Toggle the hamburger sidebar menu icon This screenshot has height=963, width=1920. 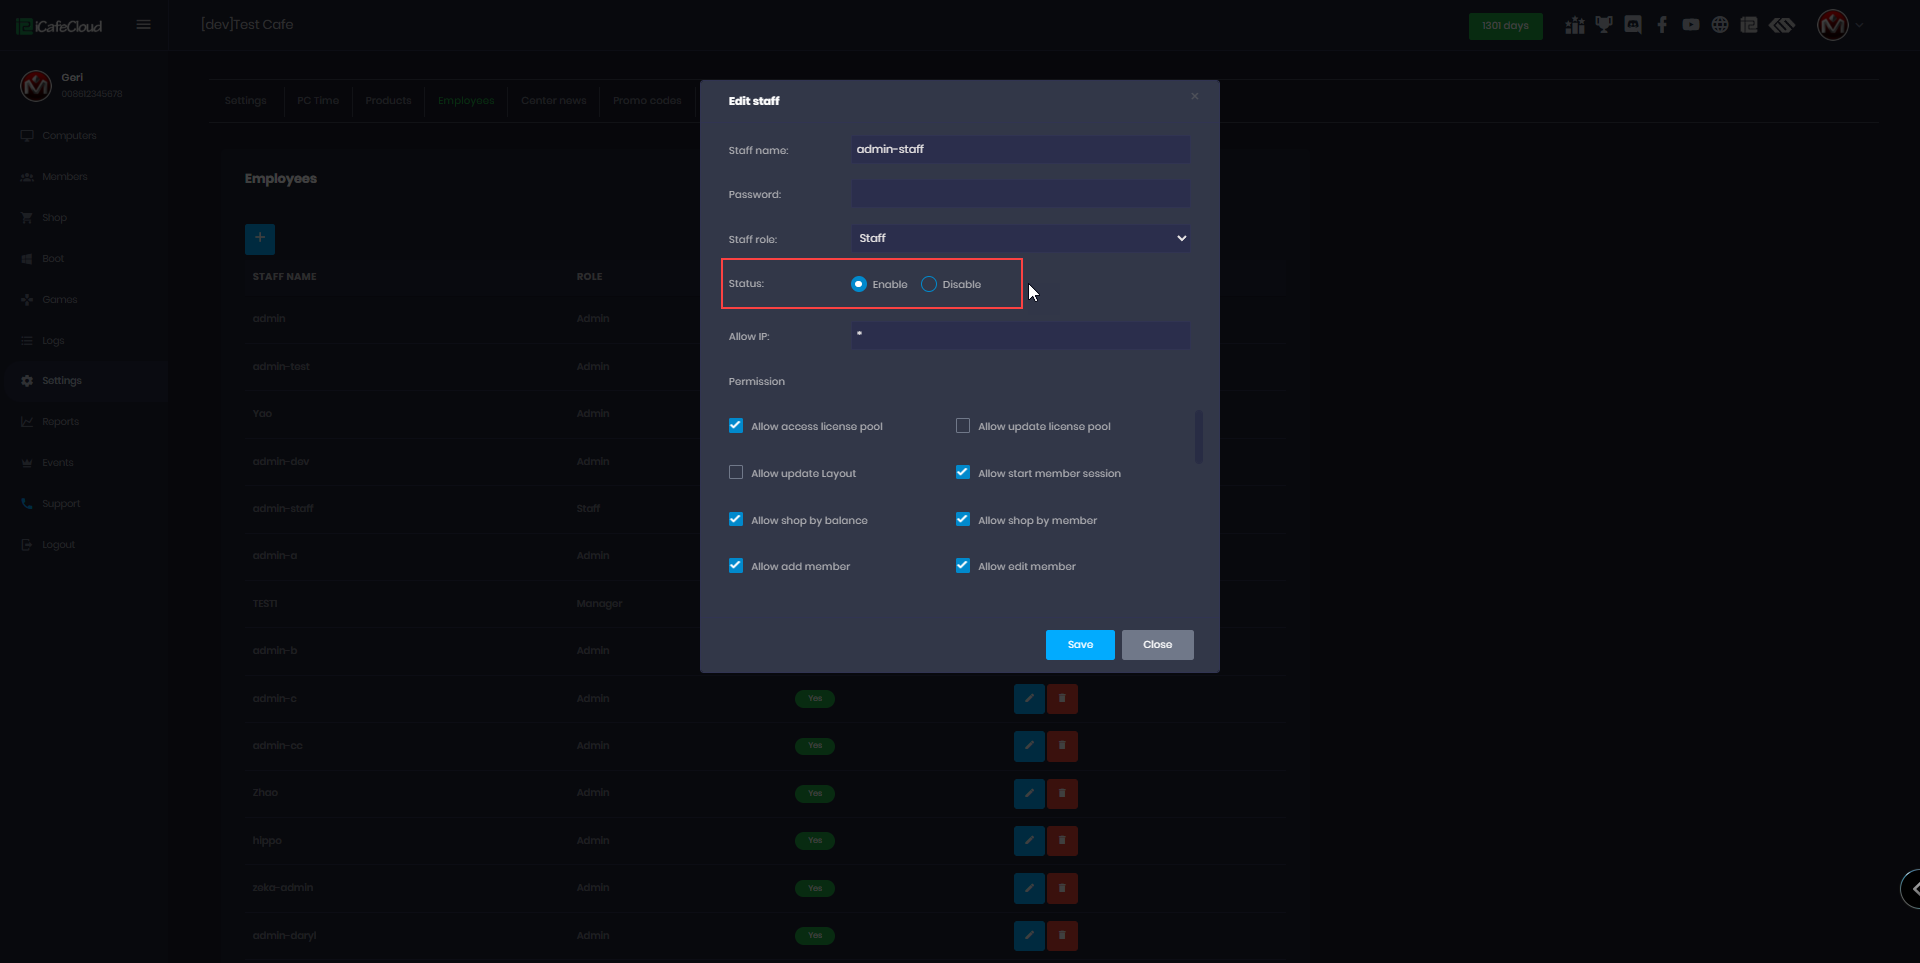(x=144, y=25)
